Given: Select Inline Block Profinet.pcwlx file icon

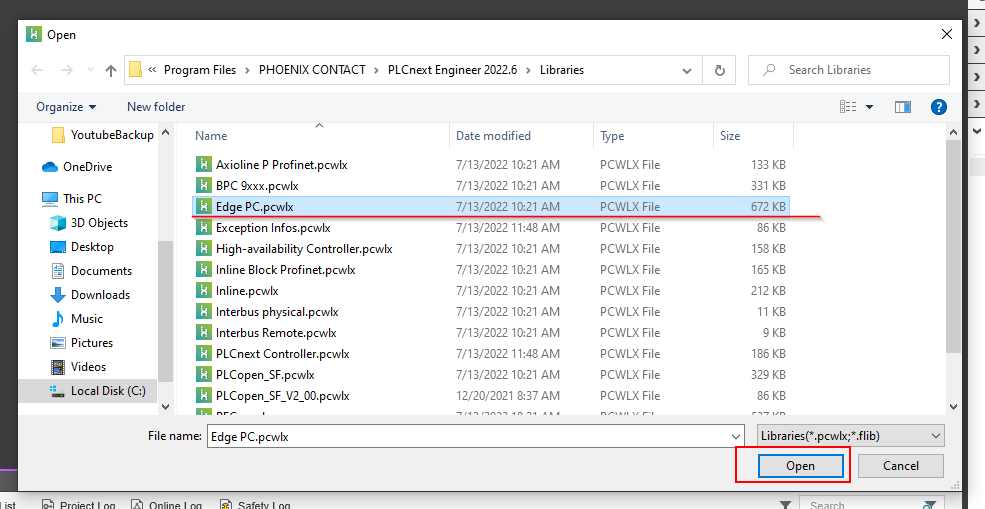Looking at the screenshot, I should pos(203,270).
